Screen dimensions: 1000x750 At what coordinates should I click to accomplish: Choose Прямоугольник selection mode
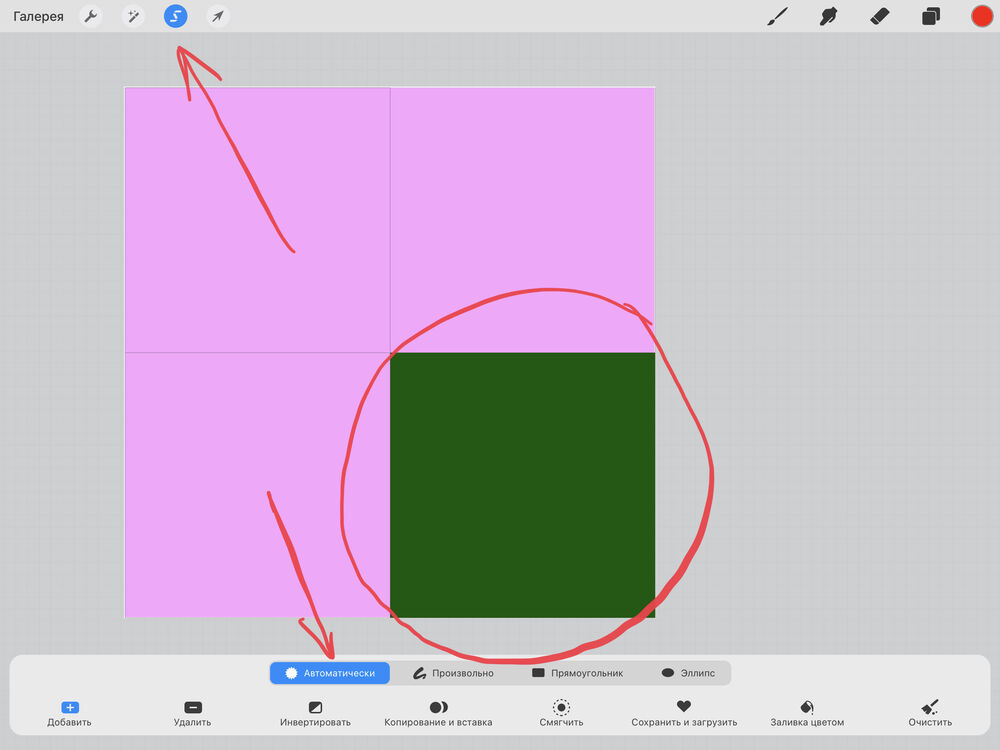coord(577,673)
